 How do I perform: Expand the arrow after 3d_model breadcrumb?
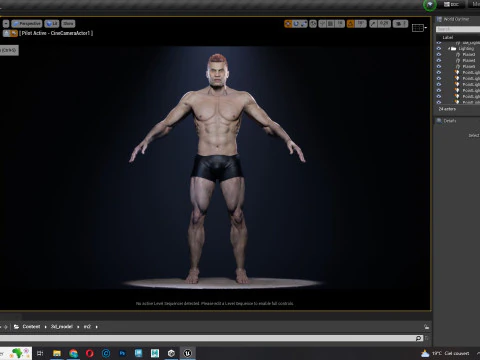(x=78, y=327)
